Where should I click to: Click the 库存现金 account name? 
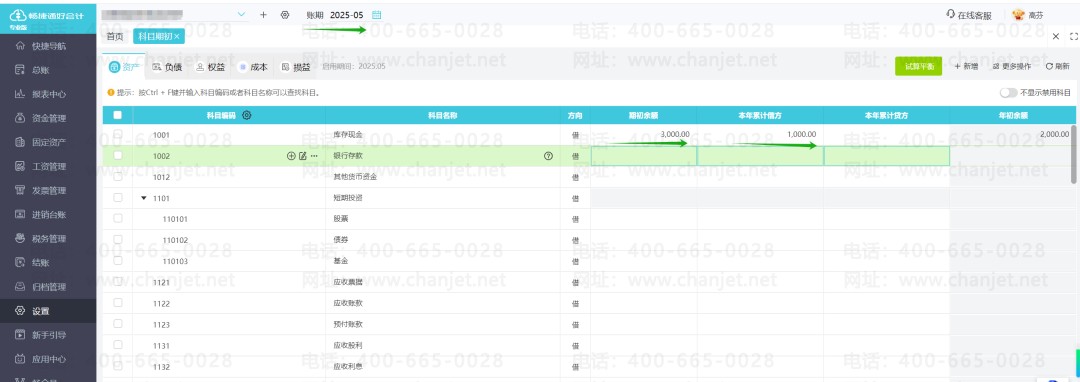click(347, 135)
